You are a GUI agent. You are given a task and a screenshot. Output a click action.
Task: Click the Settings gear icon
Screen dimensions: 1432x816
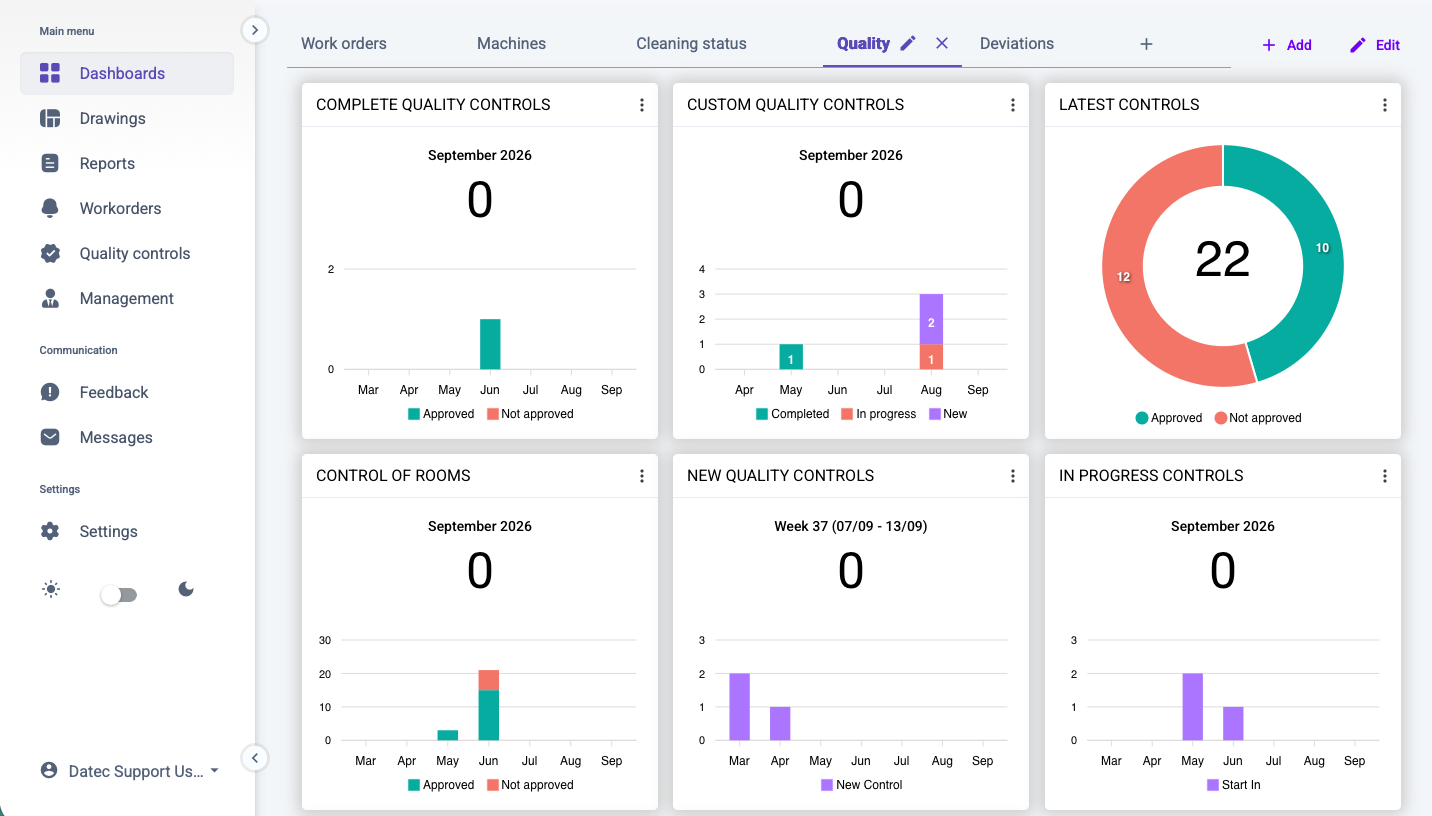click(50, 531)
